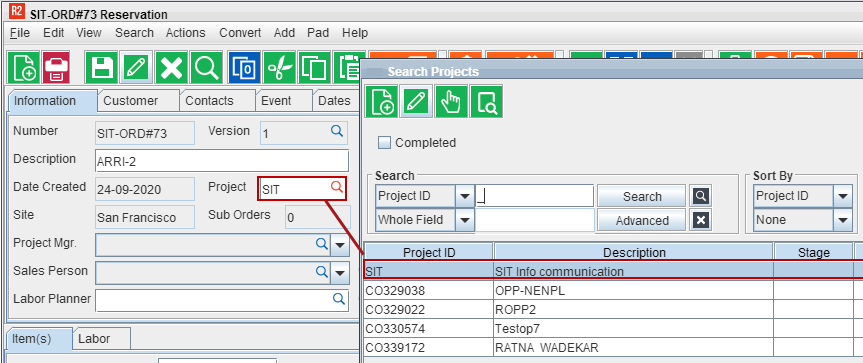Open the Project ID search field dropdown
This screenshot has width=863, height=363.
[465, 196]
